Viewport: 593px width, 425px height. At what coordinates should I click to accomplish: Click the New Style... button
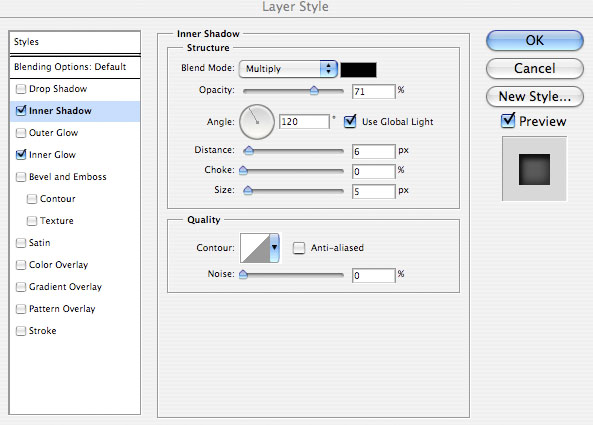click(x=535, y=96)
